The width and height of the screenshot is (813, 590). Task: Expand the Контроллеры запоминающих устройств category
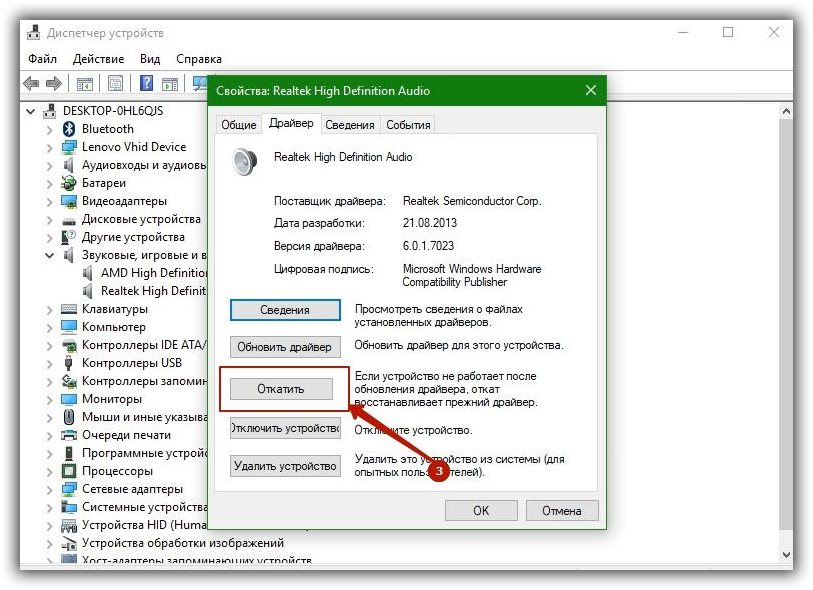click(x=49, y=382)
